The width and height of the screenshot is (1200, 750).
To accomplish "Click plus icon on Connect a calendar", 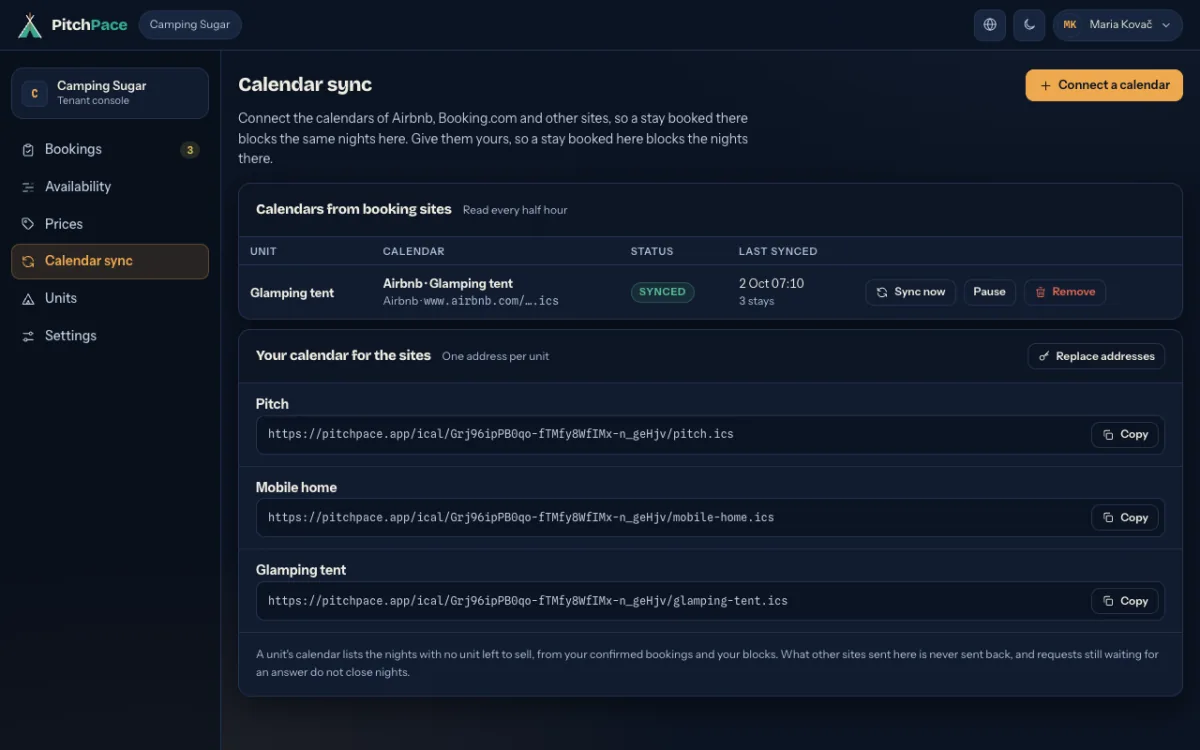I will (x=1046, y=85).
